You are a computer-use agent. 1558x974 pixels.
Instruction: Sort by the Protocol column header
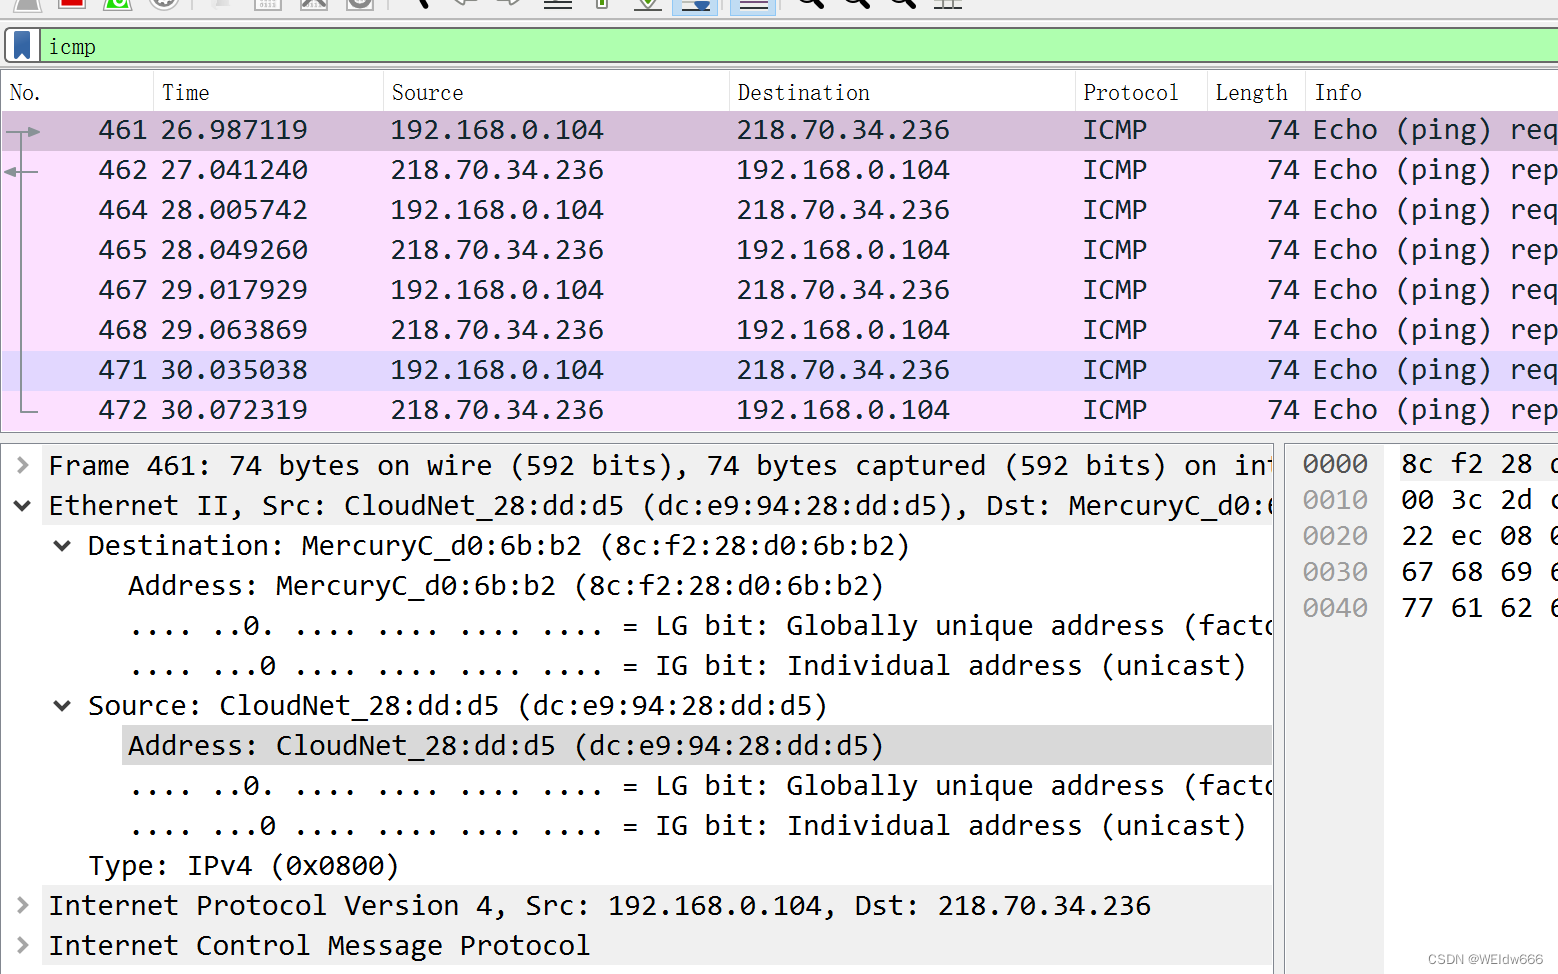1141,93
